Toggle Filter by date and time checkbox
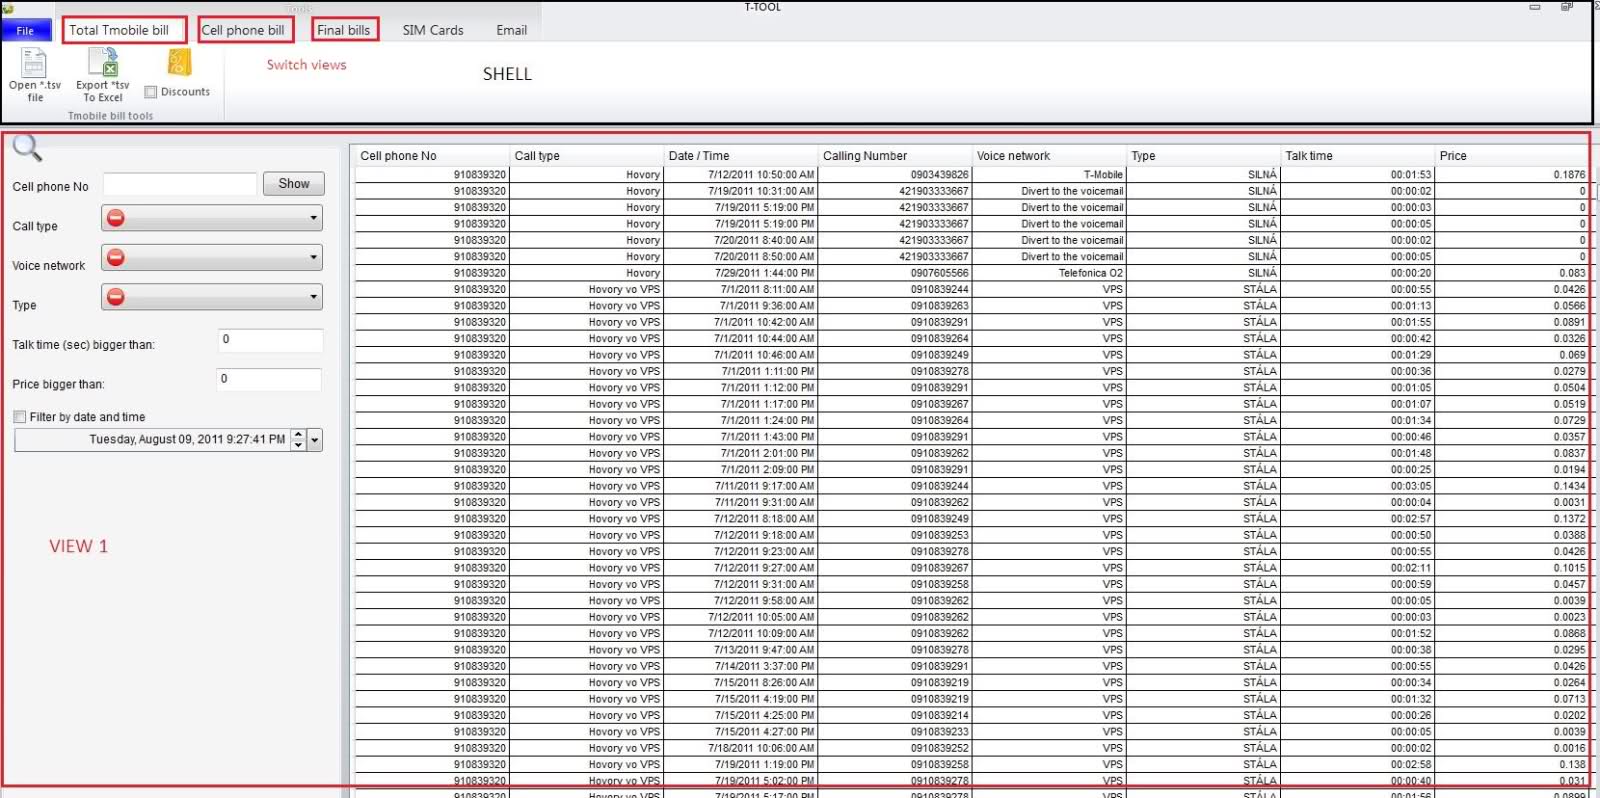 20,417
